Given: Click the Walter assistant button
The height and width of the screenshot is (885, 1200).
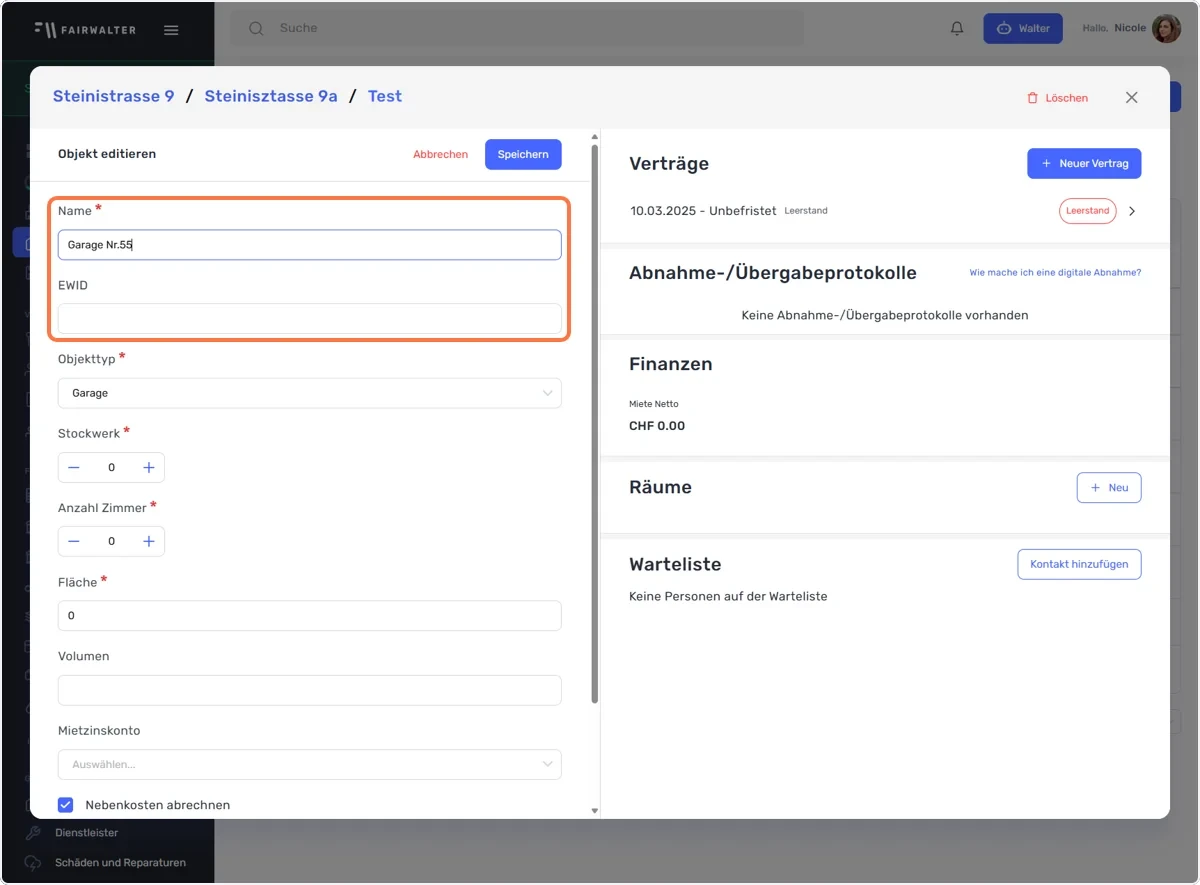Looking at the screenshot, I should 1022,28.
